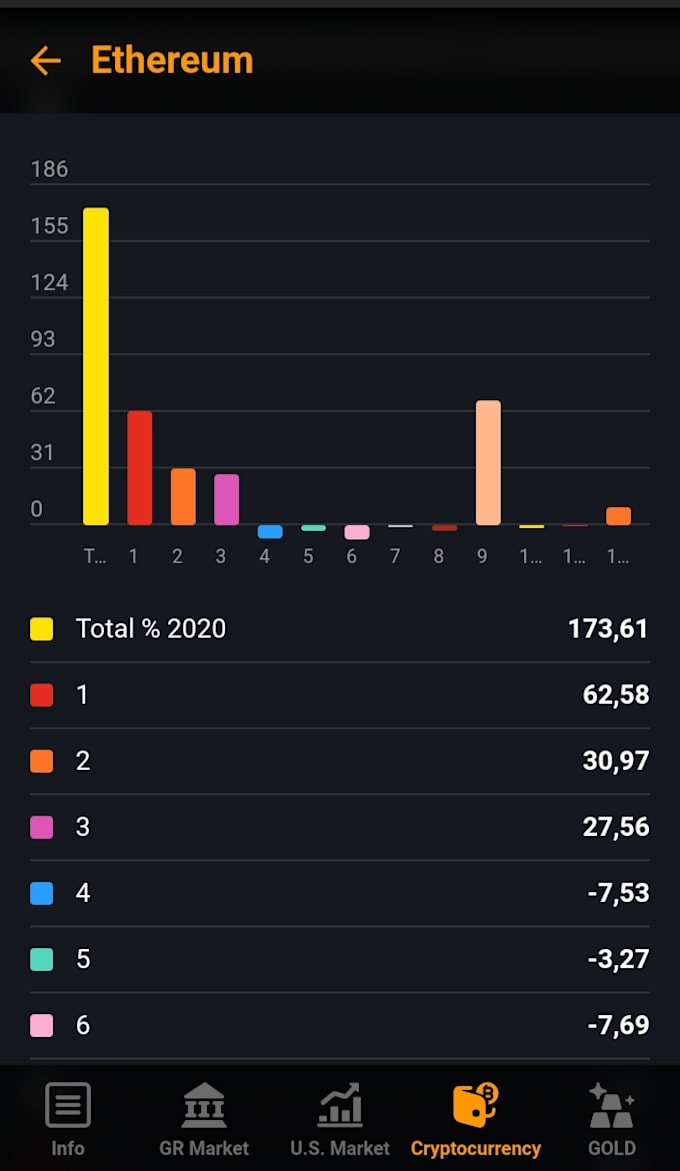The height and width of the screenshot is (1171, 680).
Task: Click the red swatch for month 1
Action: coord(42,695)
